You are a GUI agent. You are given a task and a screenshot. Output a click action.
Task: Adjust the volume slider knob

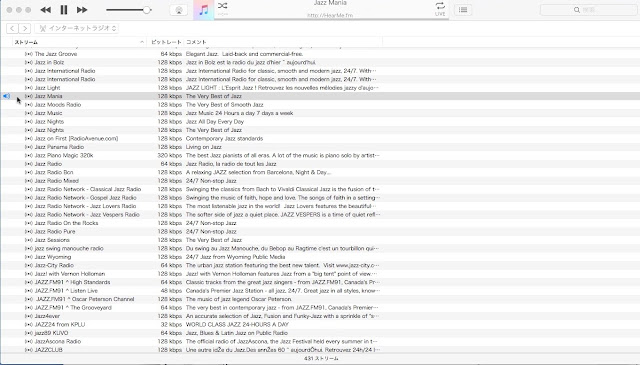(147, 10)
